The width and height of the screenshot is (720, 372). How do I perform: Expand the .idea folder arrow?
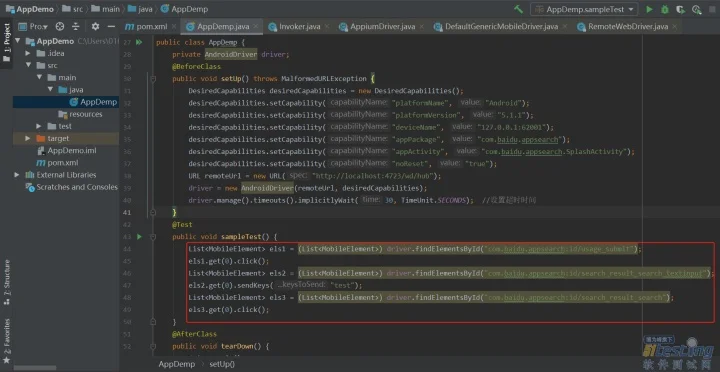click(x=28, y=53)
